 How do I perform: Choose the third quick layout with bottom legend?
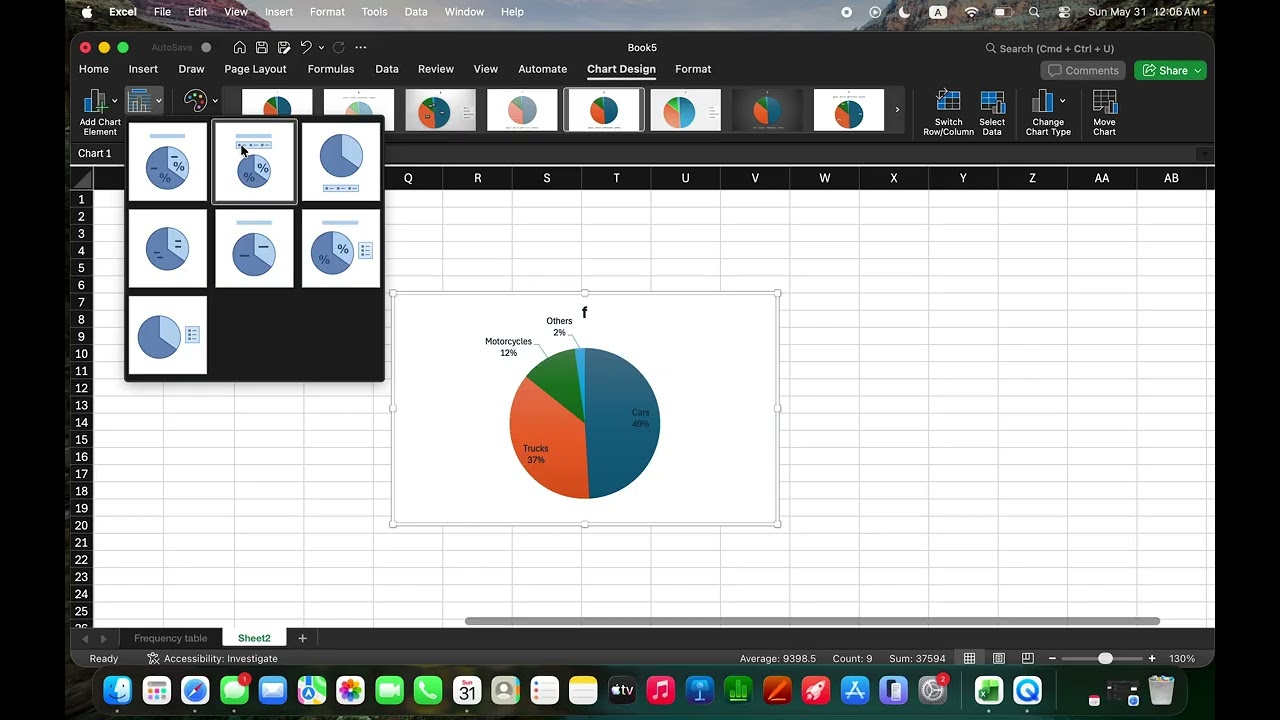pyautogui.click(x=341, y=162)
